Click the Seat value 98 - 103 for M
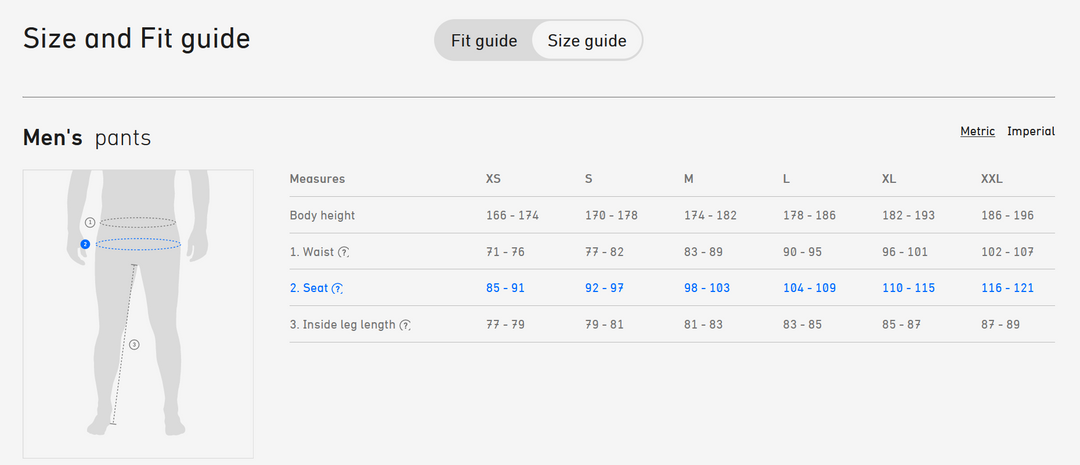 [707, 288]
